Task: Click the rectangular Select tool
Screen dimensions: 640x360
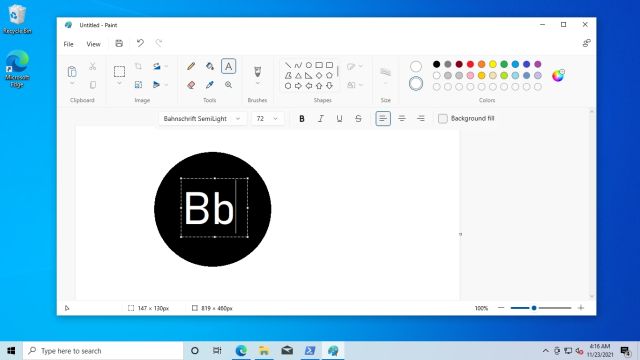Action: (119, 71)
